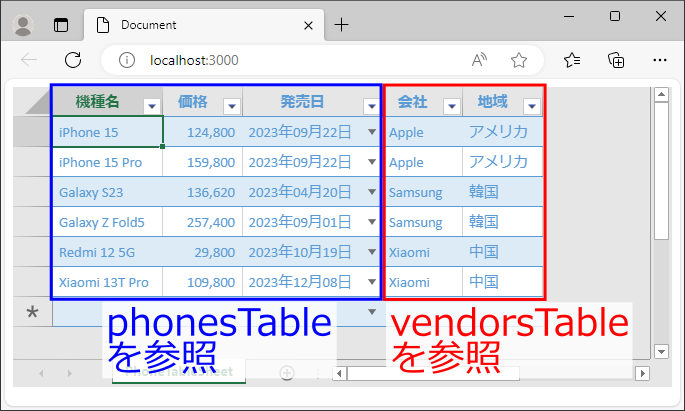This screenshot has height=411, width=685.
Task: Select the price cell 136,620
Action: click(203, 192)
